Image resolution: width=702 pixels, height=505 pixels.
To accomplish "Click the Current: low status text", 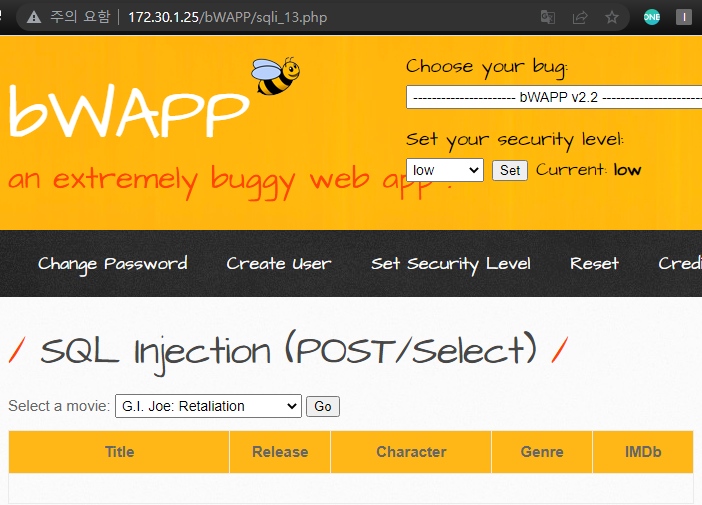I will pyautogui.click(x=588, y=170).
